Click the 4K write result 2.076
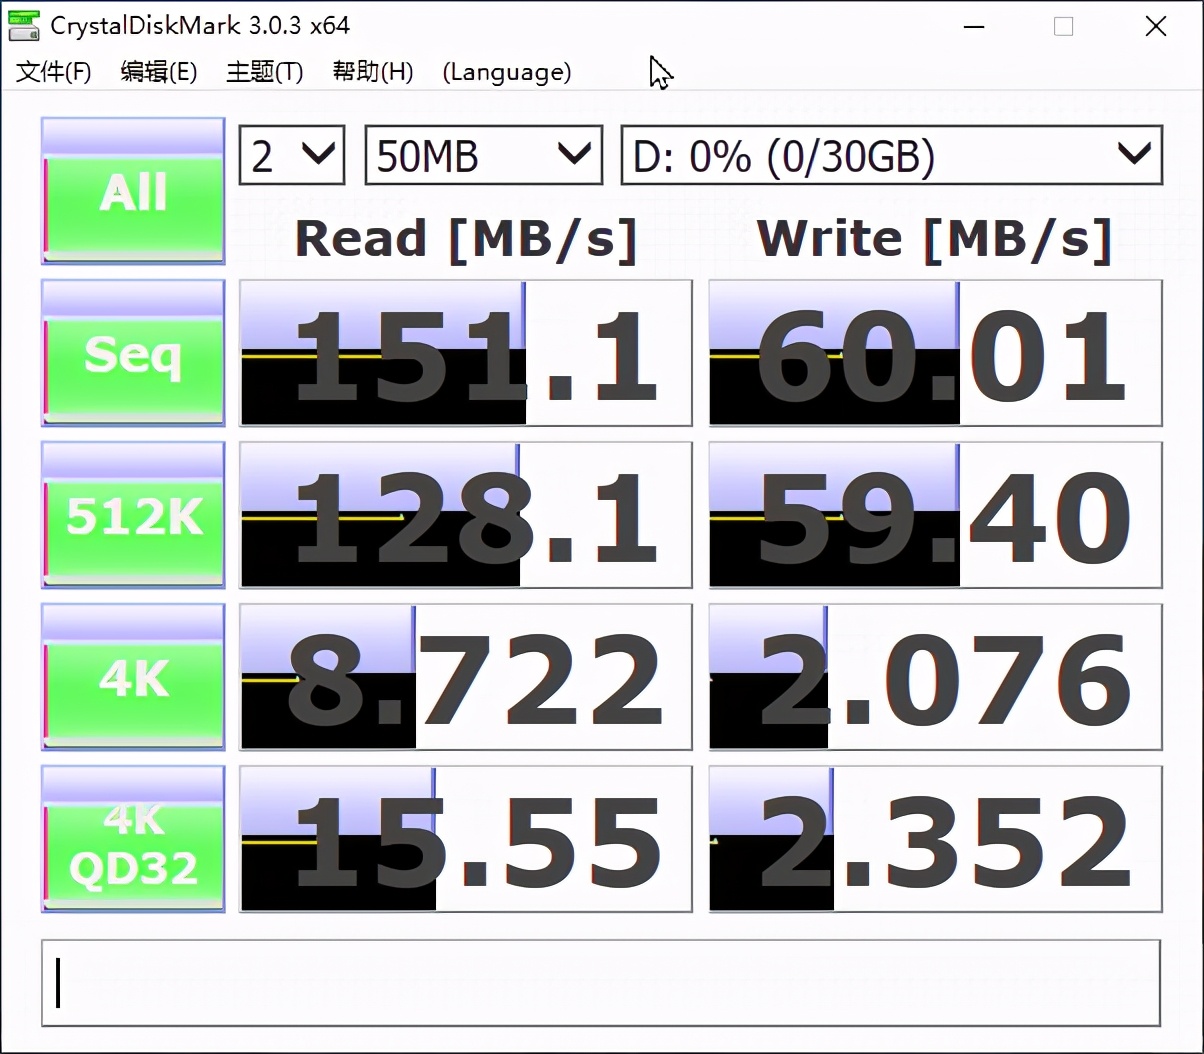 tap(936, 677)
